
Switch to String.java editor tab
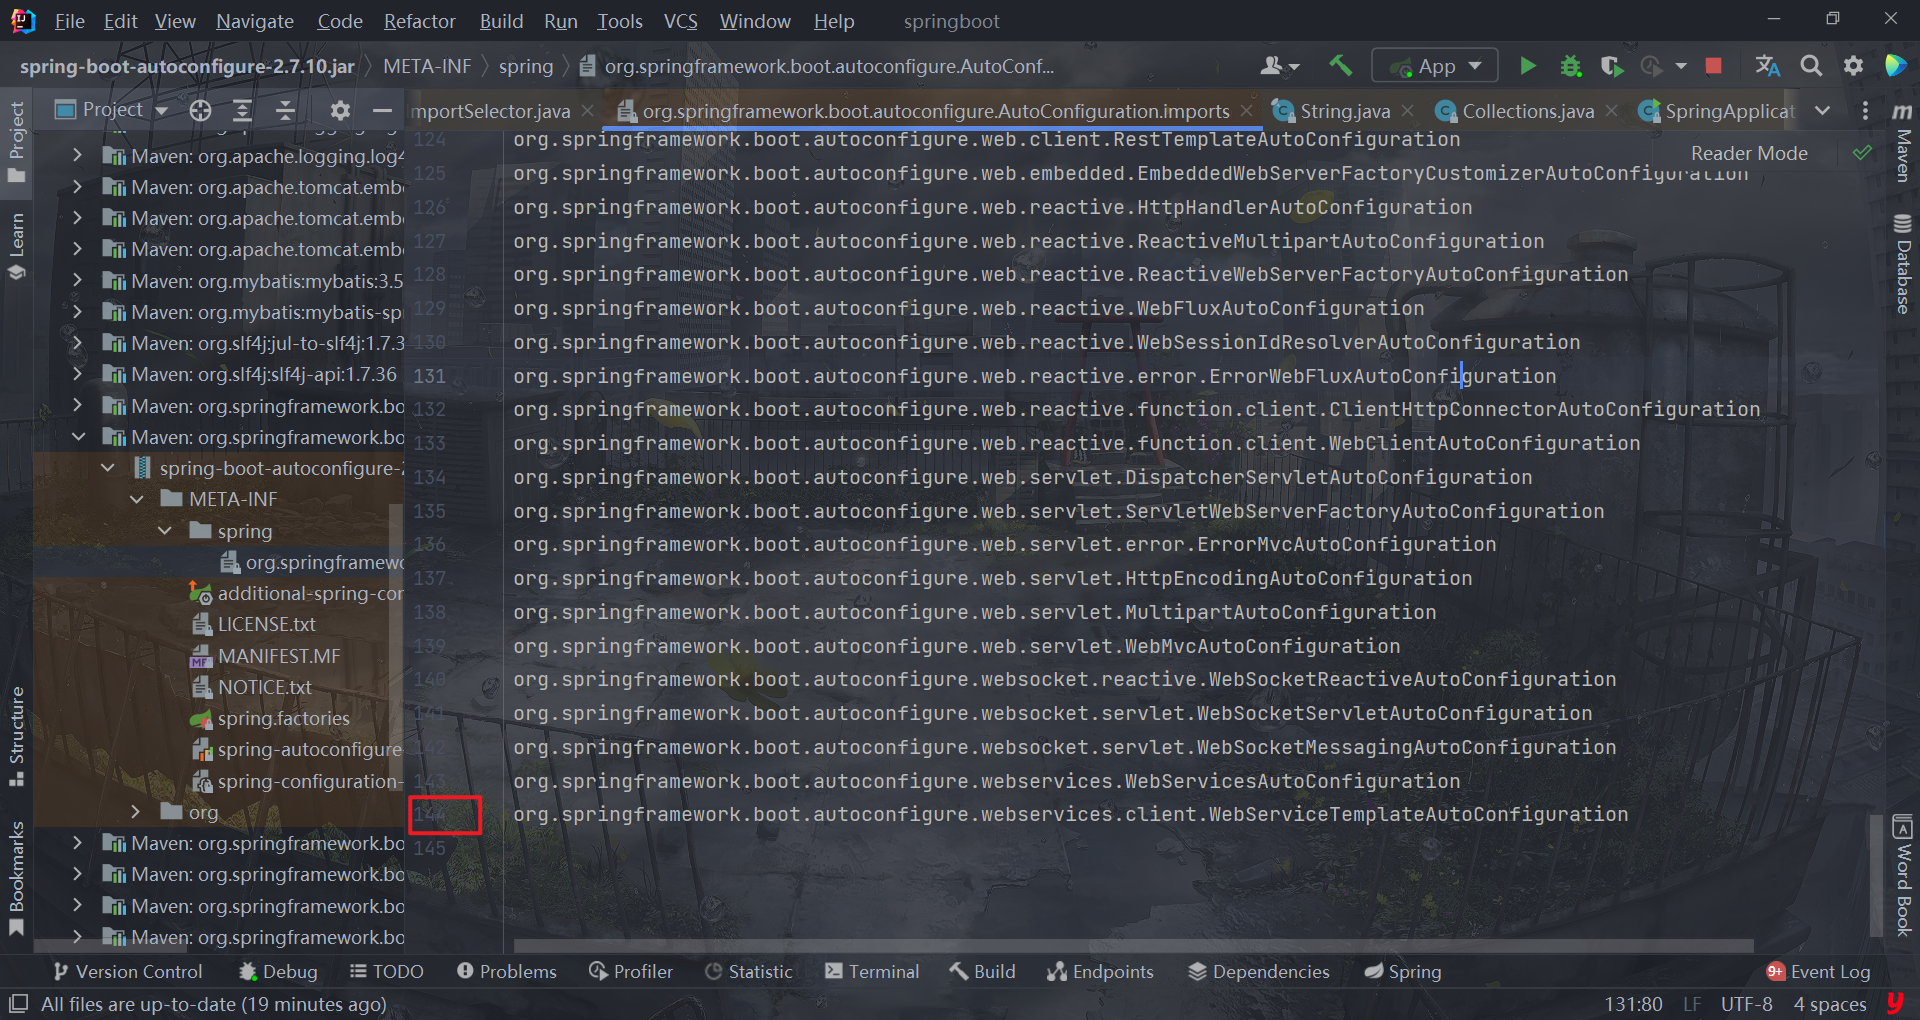click(x=1344, y=111)
